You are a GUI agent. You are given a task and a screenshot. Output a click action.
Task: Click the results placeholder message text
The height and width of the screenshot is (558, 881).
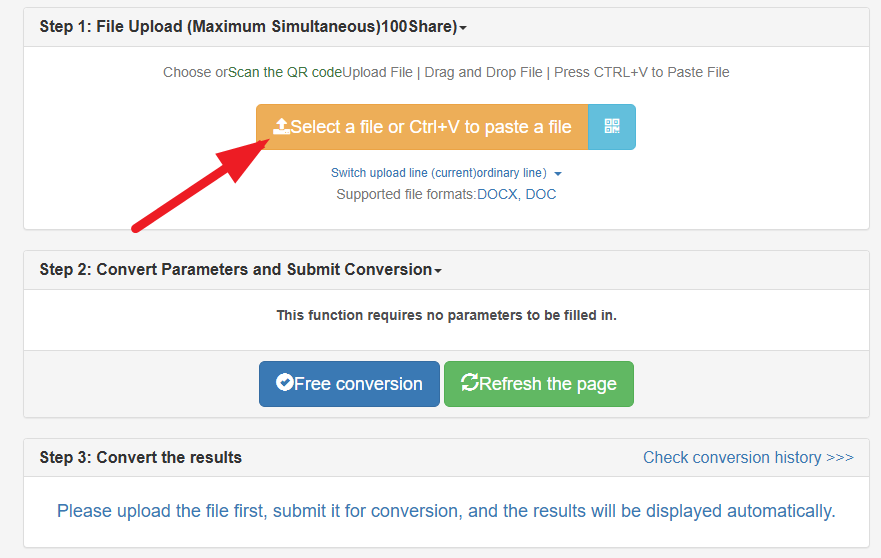click(x=445, y=511)
